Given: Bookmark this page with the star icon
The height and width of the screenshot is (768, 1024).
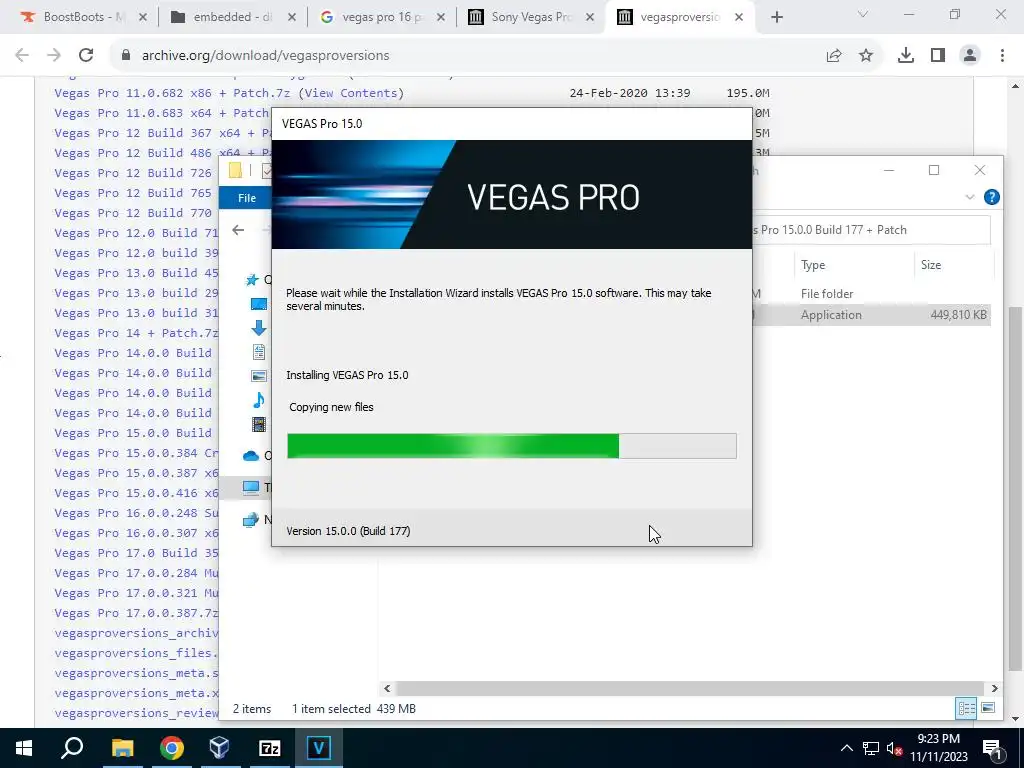Looking at the screenshot, I should (x=866, y=56).
